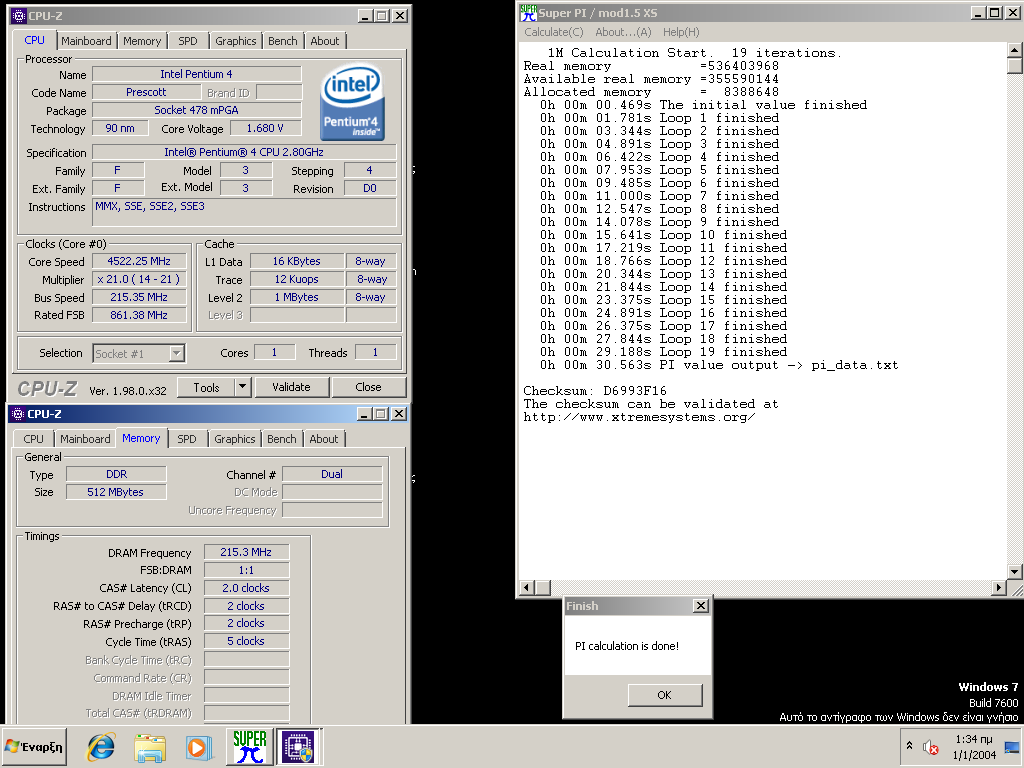Click the muted volume tray icon
The height and width of the screenshot is (768, 1024).
click(930, 746)
